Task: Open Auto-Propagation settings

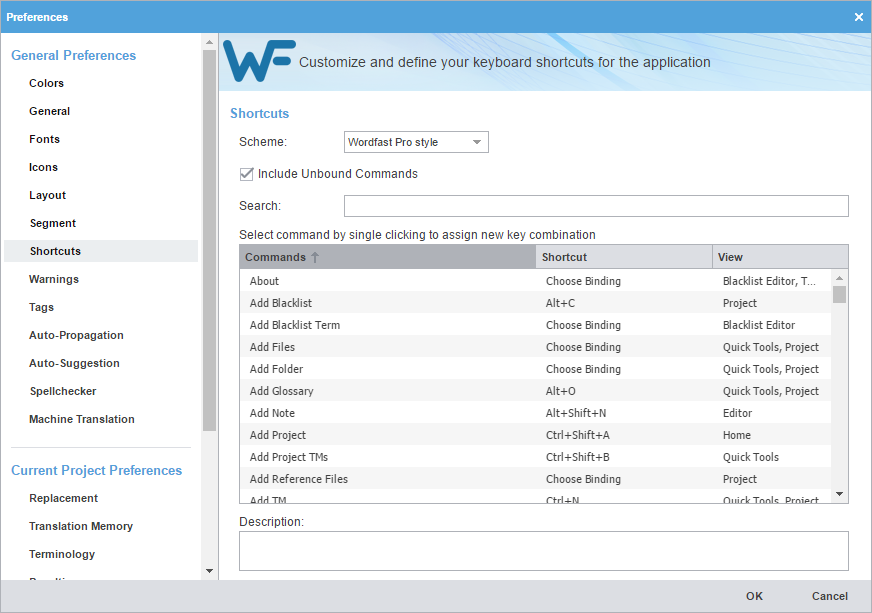Action: click(x=76, y=335)
